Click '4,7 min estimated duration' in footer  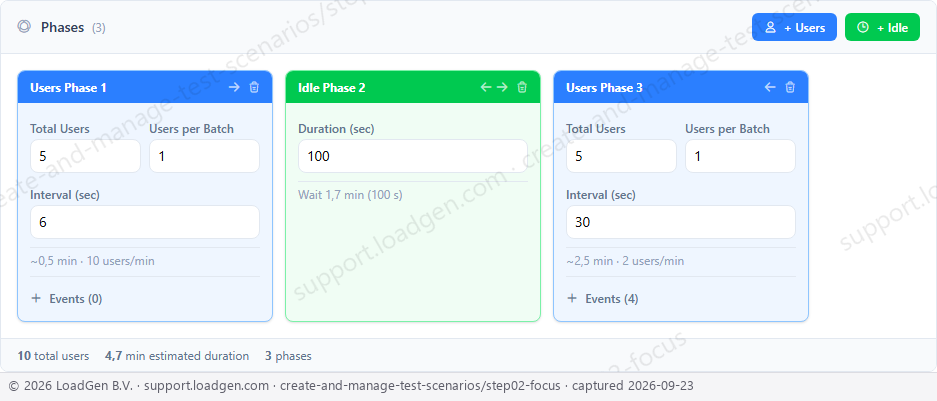tap(177, 356)
